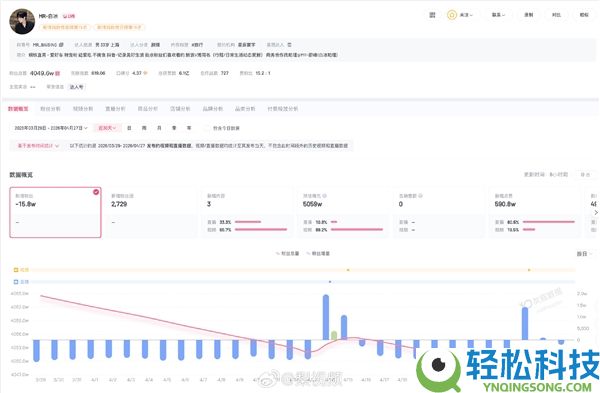Open the date range picker dropdown

tap(51, 128)
